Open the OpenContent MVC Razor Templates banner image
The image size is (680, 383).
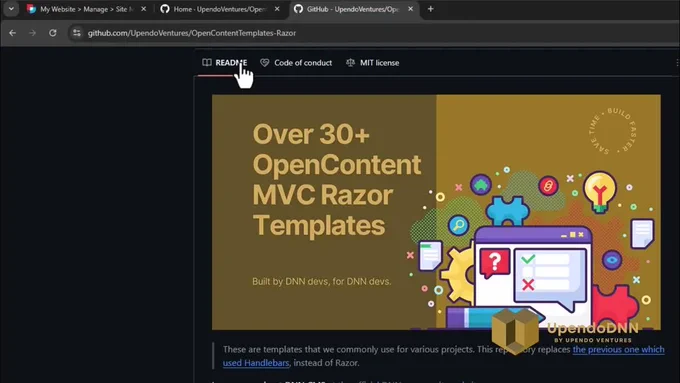click(x=436, y=212)
